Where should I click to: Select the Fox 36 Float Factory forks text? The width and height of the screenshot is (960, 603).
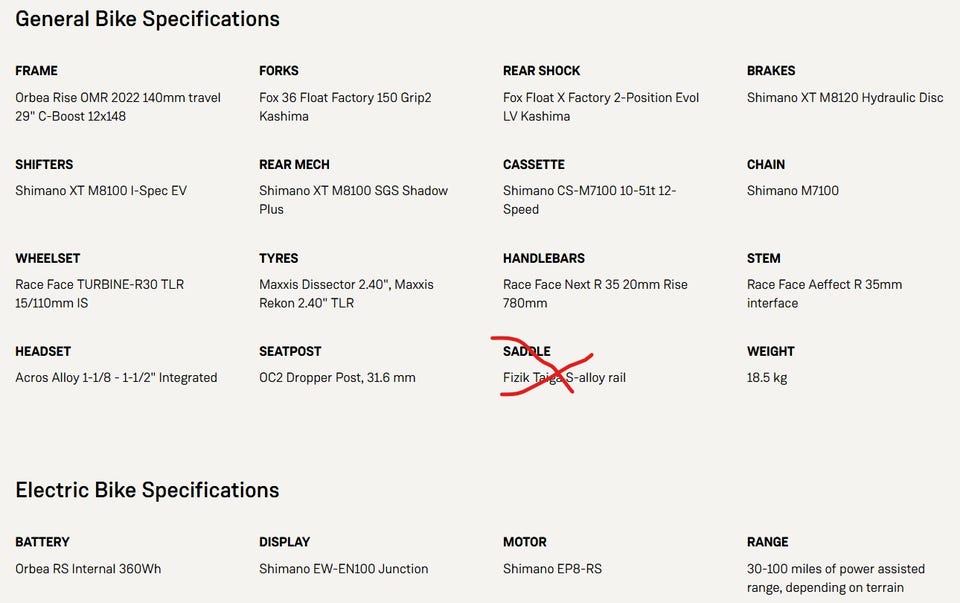coord(345,107)
